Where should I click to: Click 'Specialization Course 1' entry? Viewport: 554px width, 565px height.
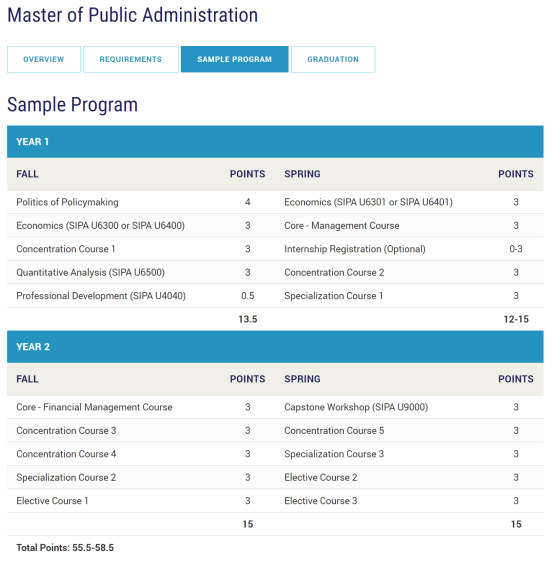333,296
